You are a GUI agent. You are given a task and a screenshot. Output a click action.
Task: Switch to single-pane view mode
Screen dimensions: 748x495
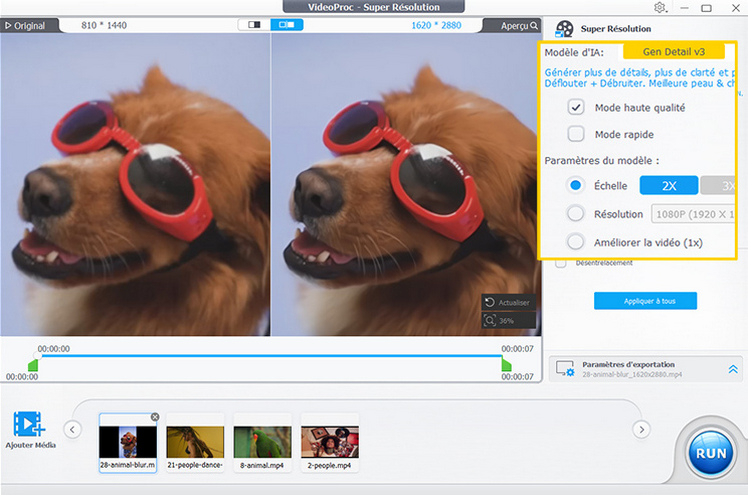254,25
